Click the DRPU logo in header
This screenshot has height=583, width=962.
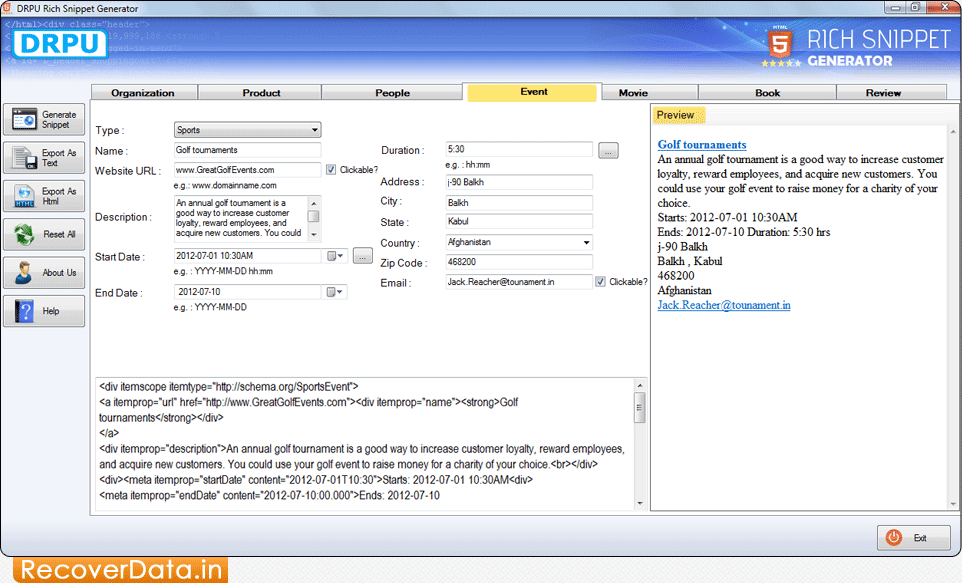point(60,44)
